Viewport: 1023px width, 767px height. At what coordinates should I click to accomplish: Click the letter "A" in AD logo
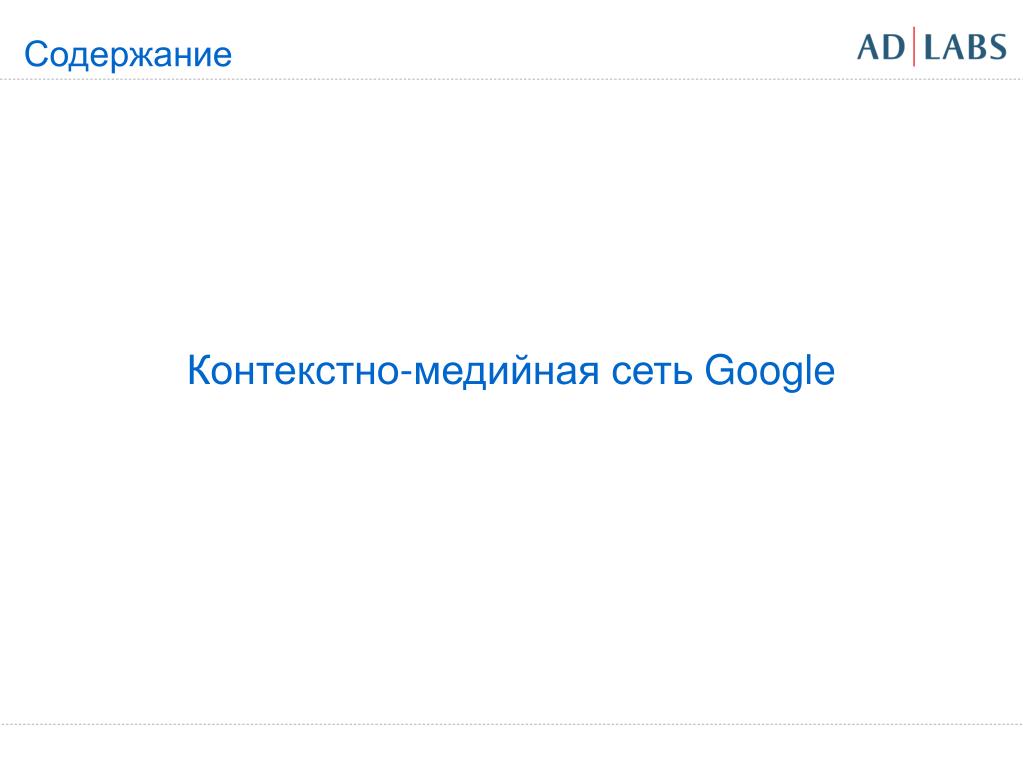(868, 48)
